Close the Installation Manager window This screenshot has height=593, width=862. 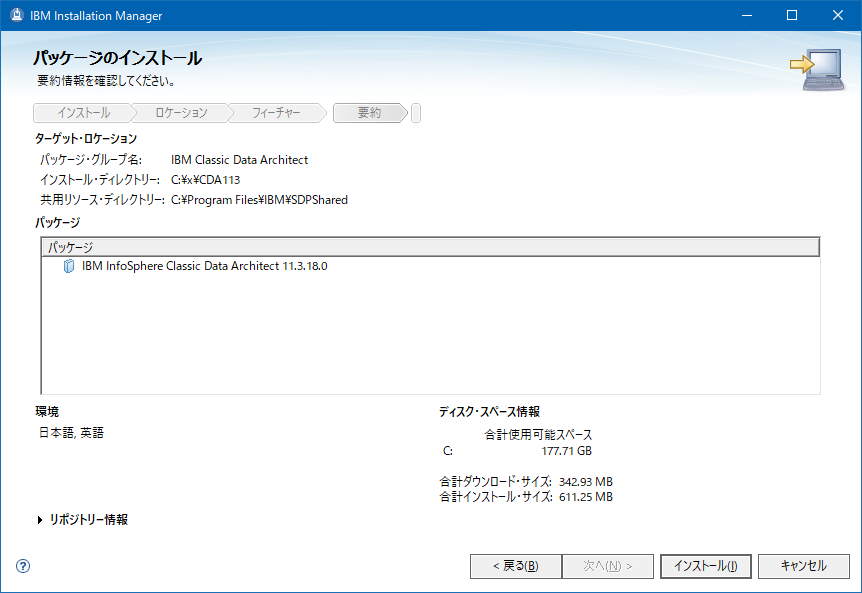pos(838,15)
